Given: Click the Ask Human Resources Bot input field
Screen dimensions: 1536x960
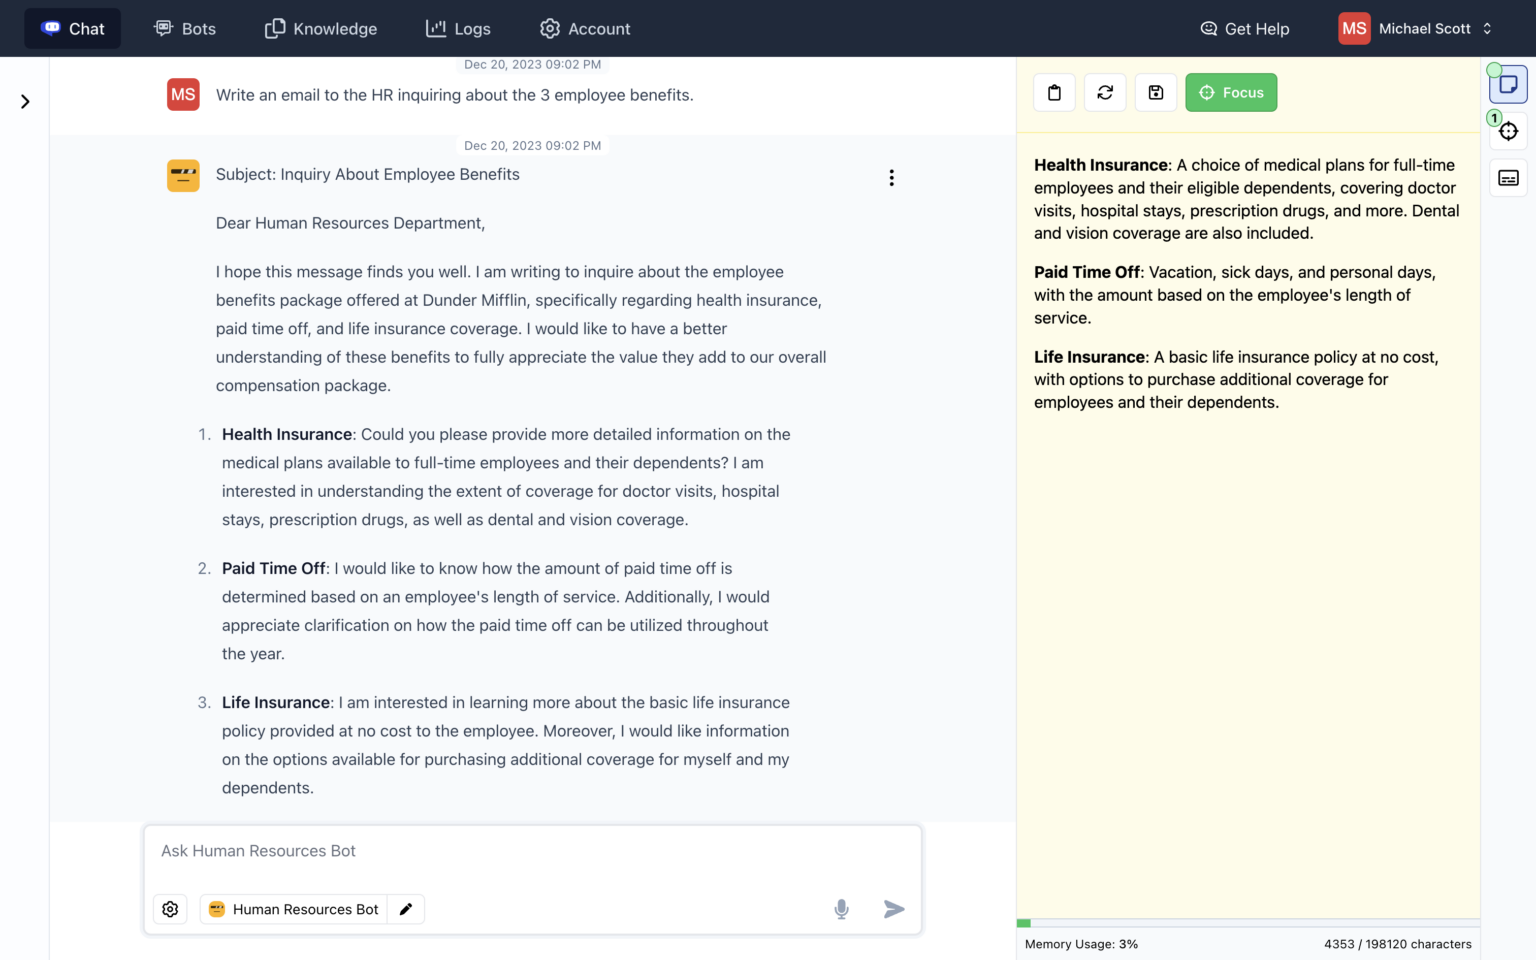Looking at the screenshot, I should tap(532, 851).
